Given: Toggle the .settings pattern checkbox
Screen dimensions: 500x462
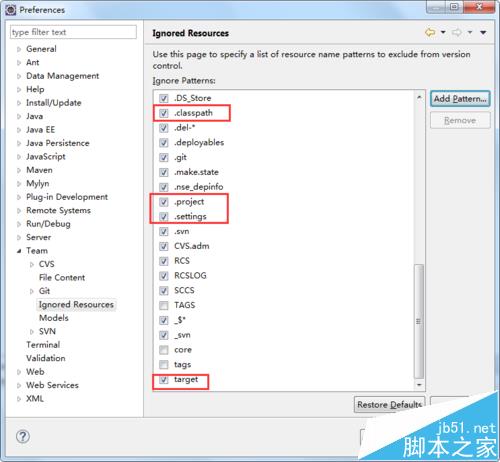Looking at the screenshot, I should click(x=164, y=217).
